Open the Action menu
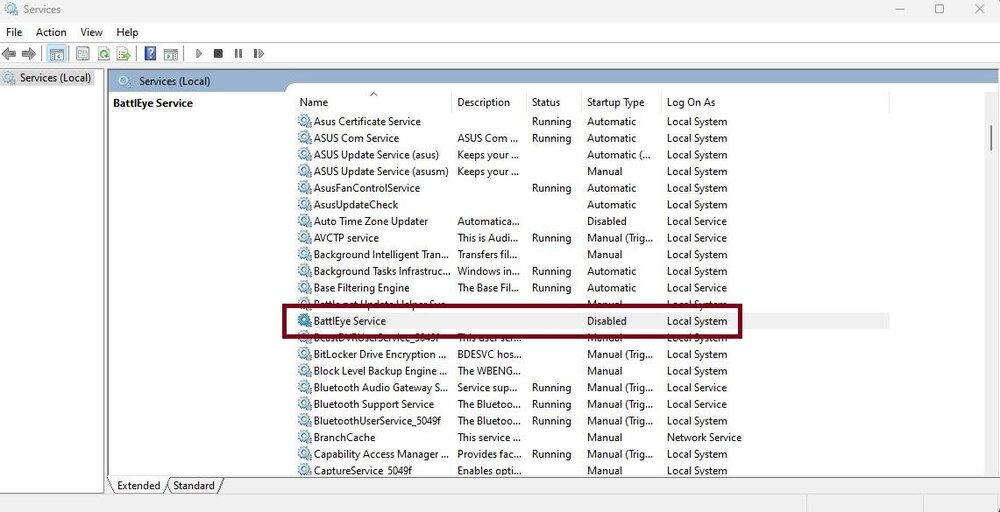 click(51, 32)
